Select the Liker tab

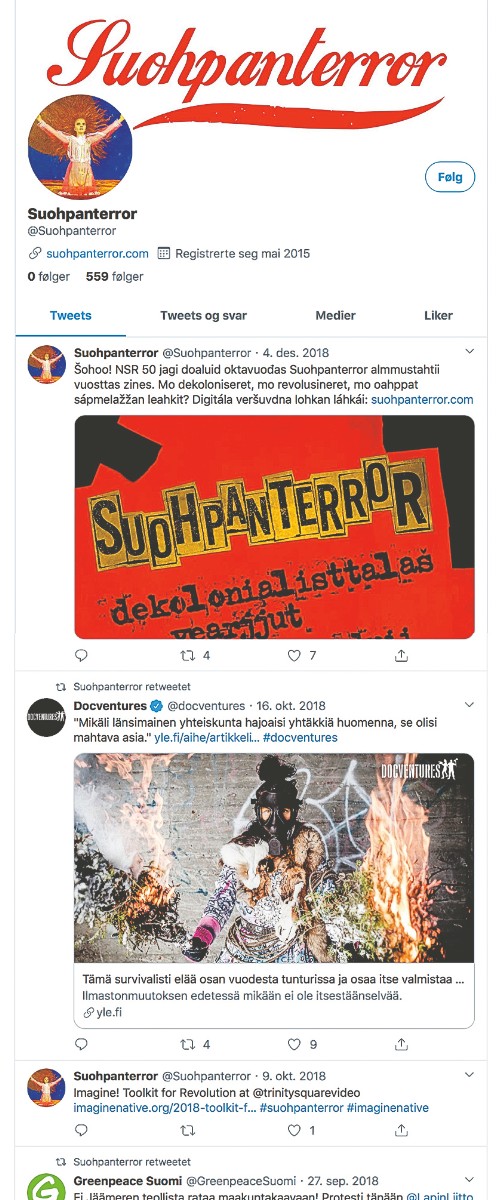tap(438, 315)
